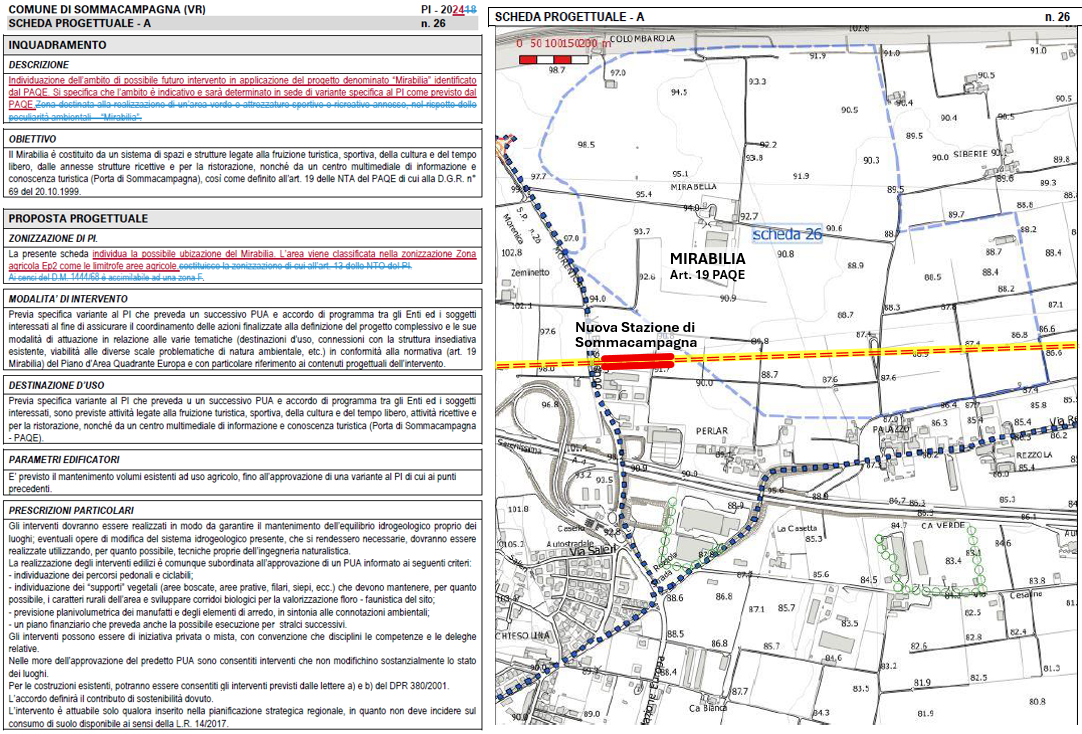
Task: Click "SCHEDA PROGETTUALE - A" above the map
Action: click(x=569, y=17)
